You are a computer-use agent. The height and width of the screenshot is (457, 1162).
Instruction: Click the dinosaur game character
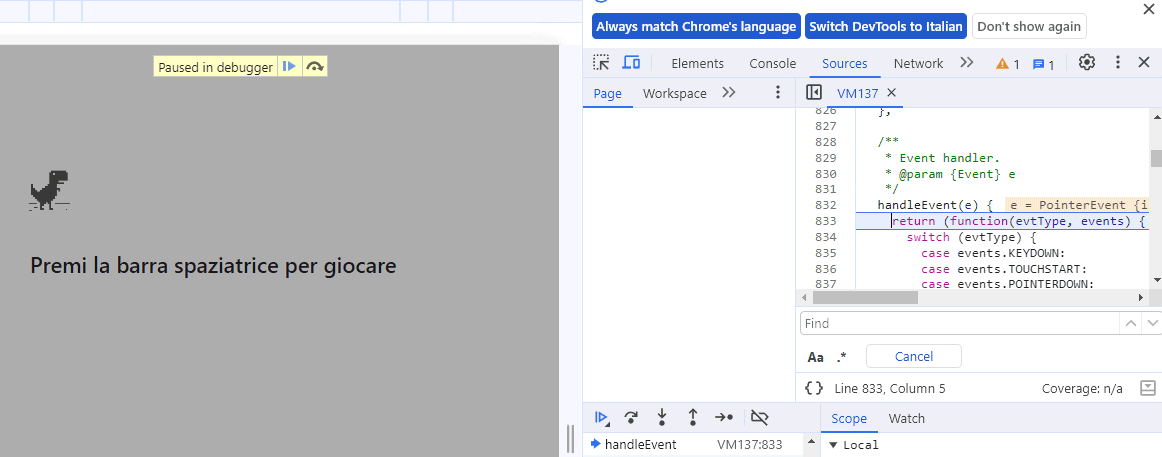point(50,190)
